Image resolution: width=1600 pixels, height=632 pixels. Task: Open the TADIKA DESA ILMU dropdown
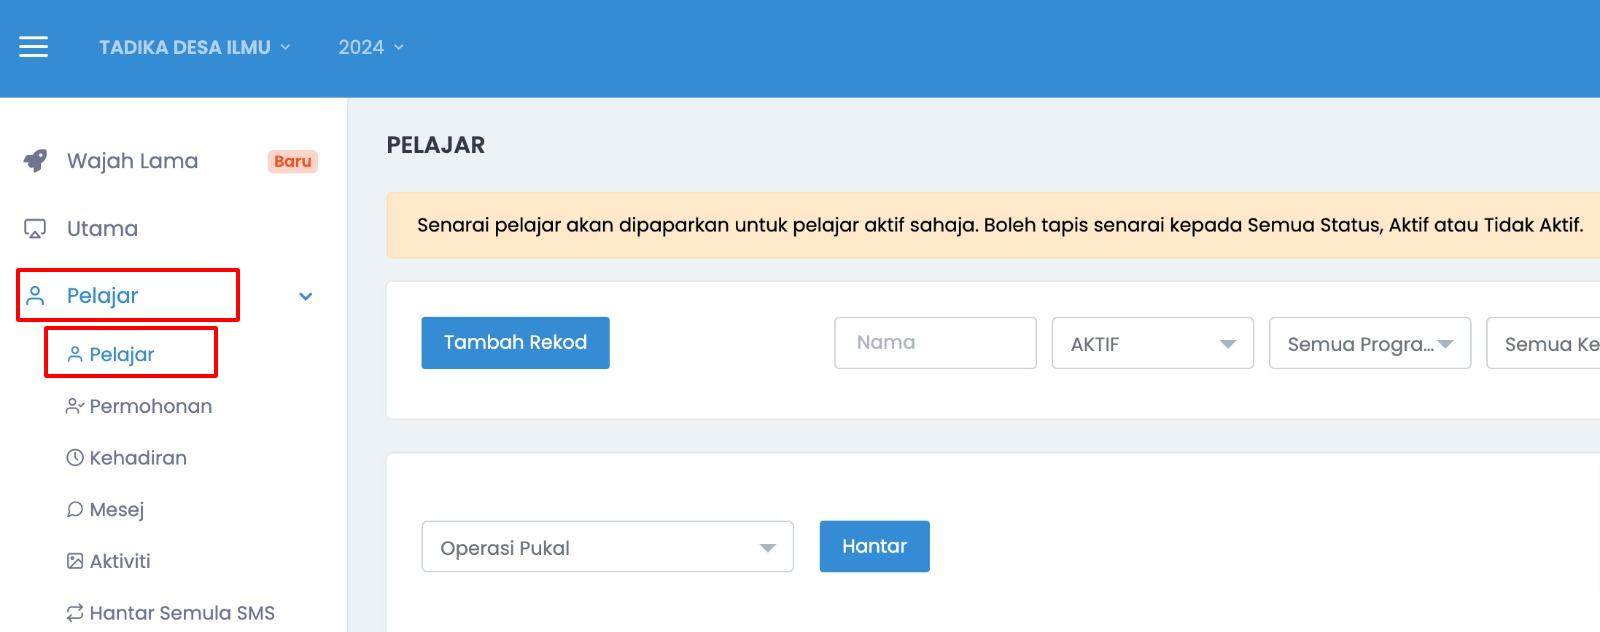tap(195, 47)
